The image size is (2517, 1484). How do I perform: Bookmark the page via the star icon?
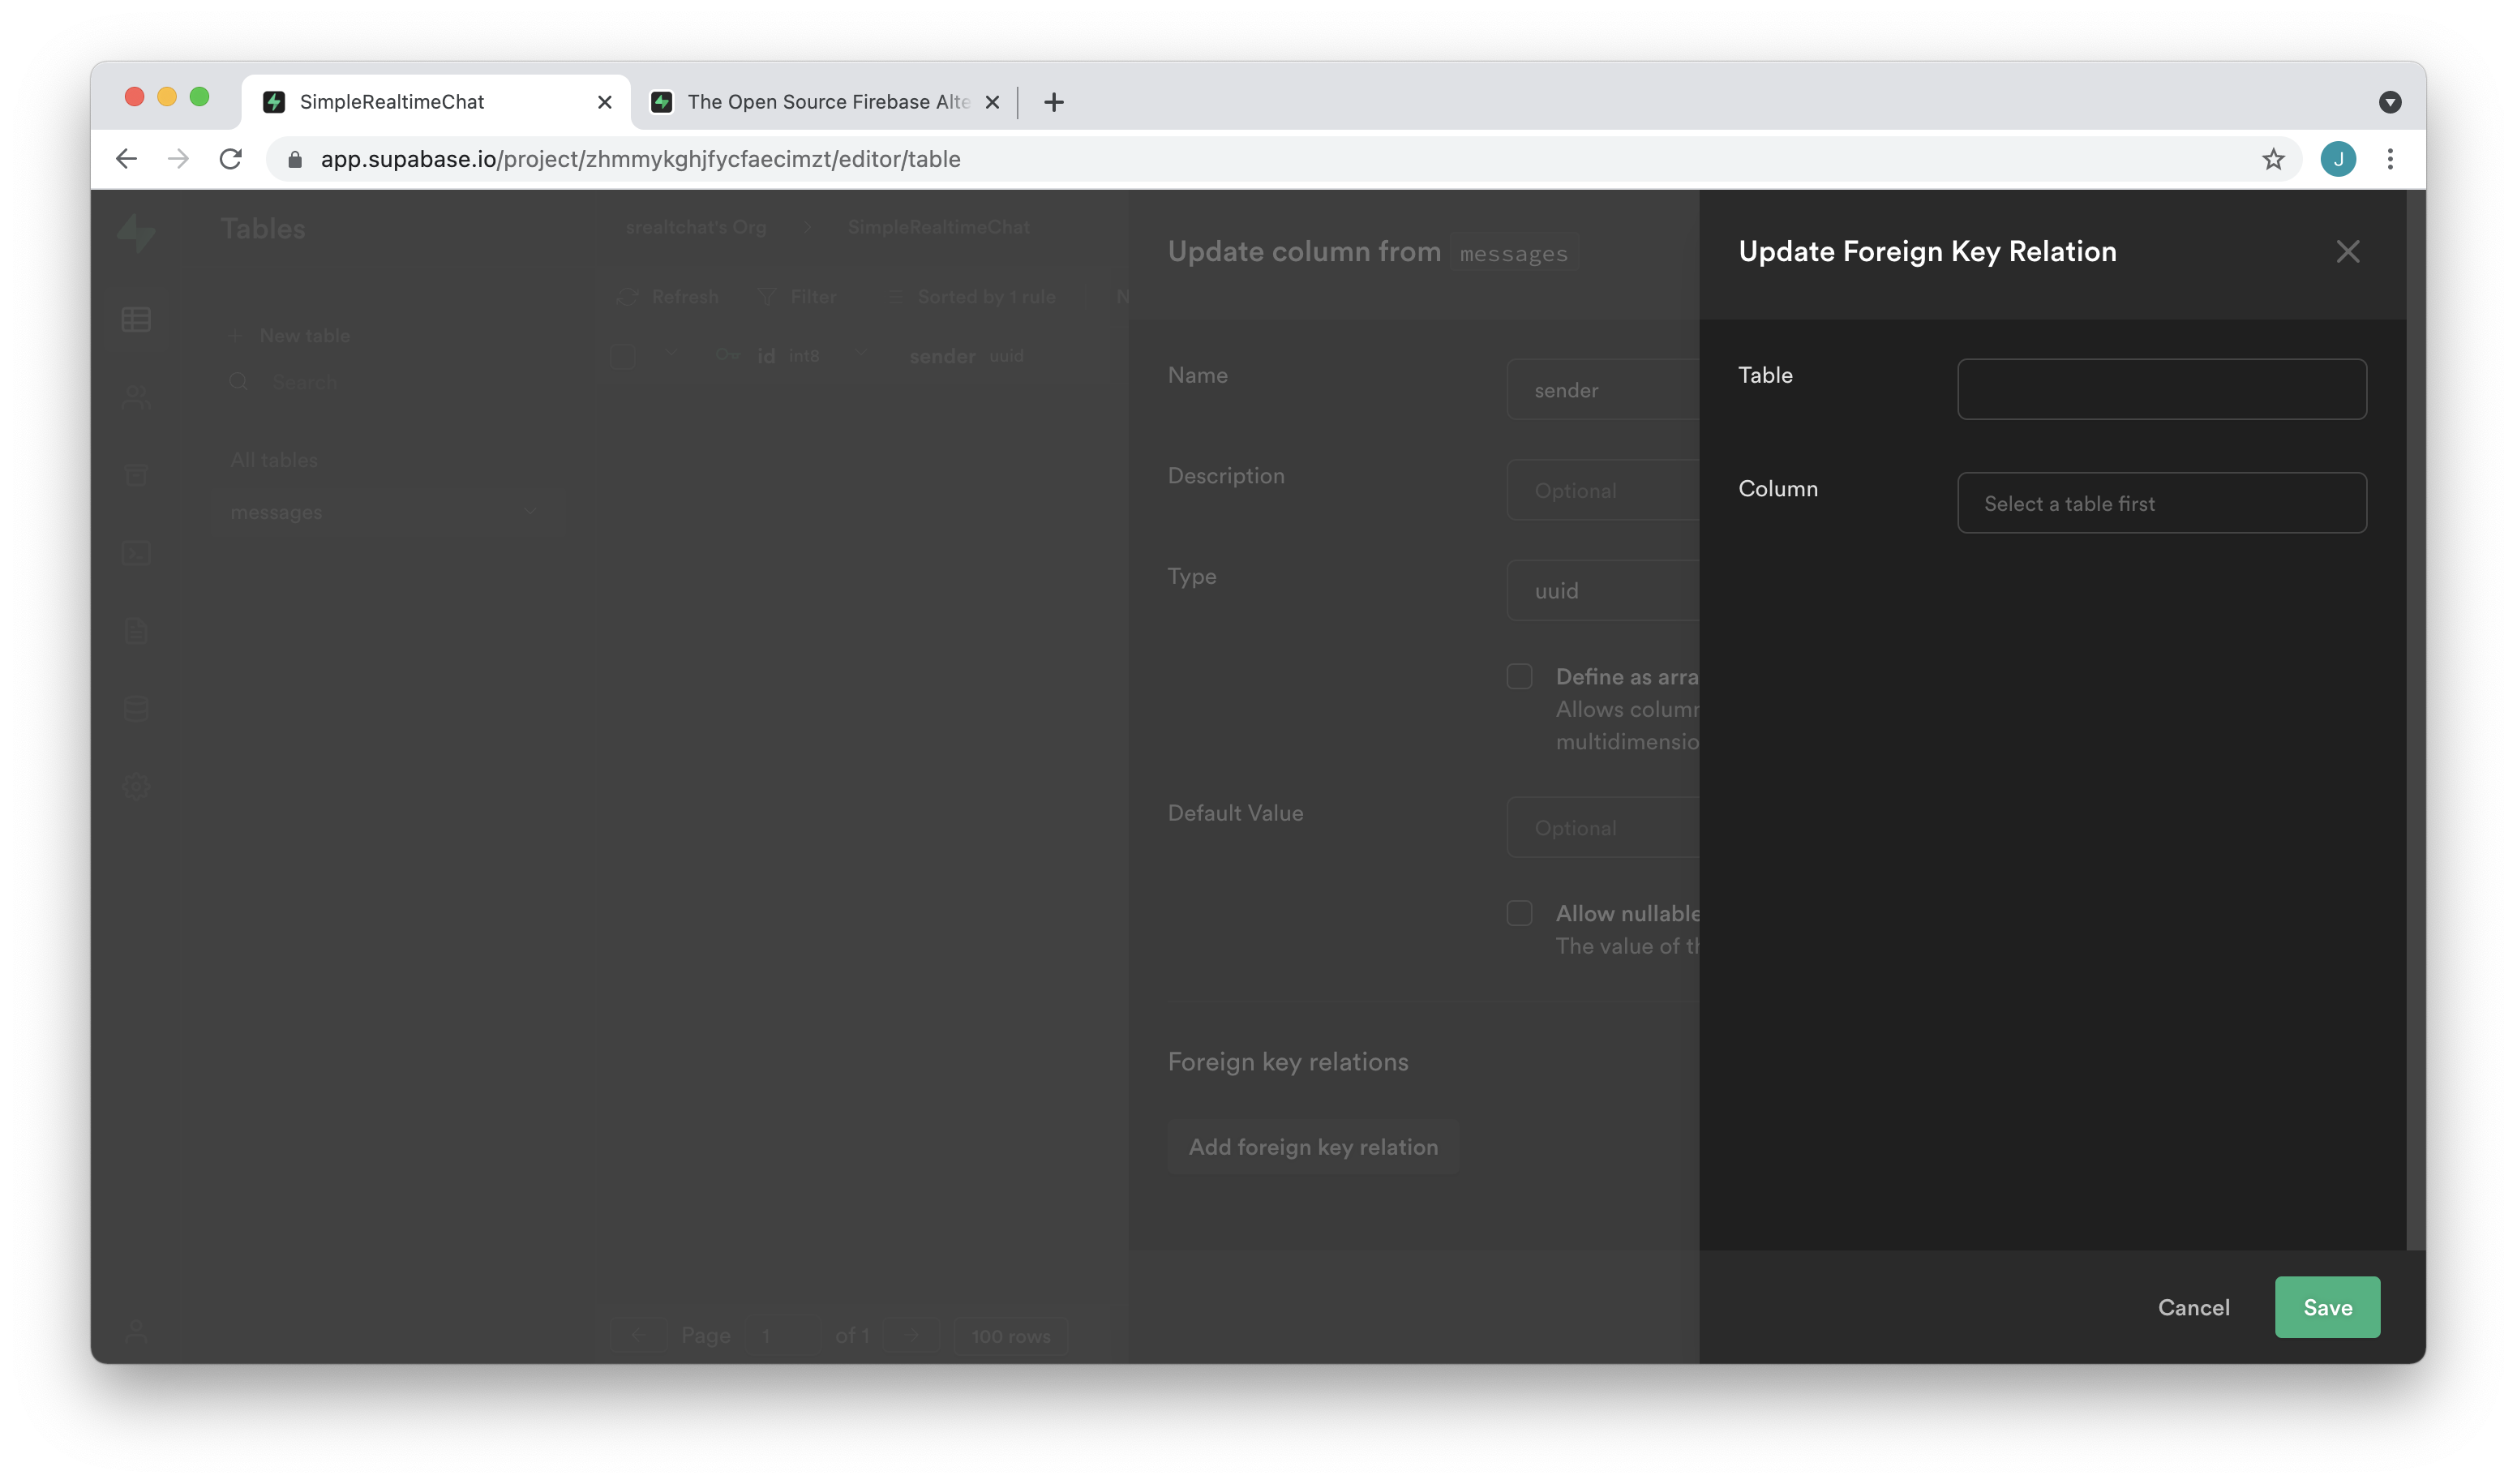(2273, 158)
